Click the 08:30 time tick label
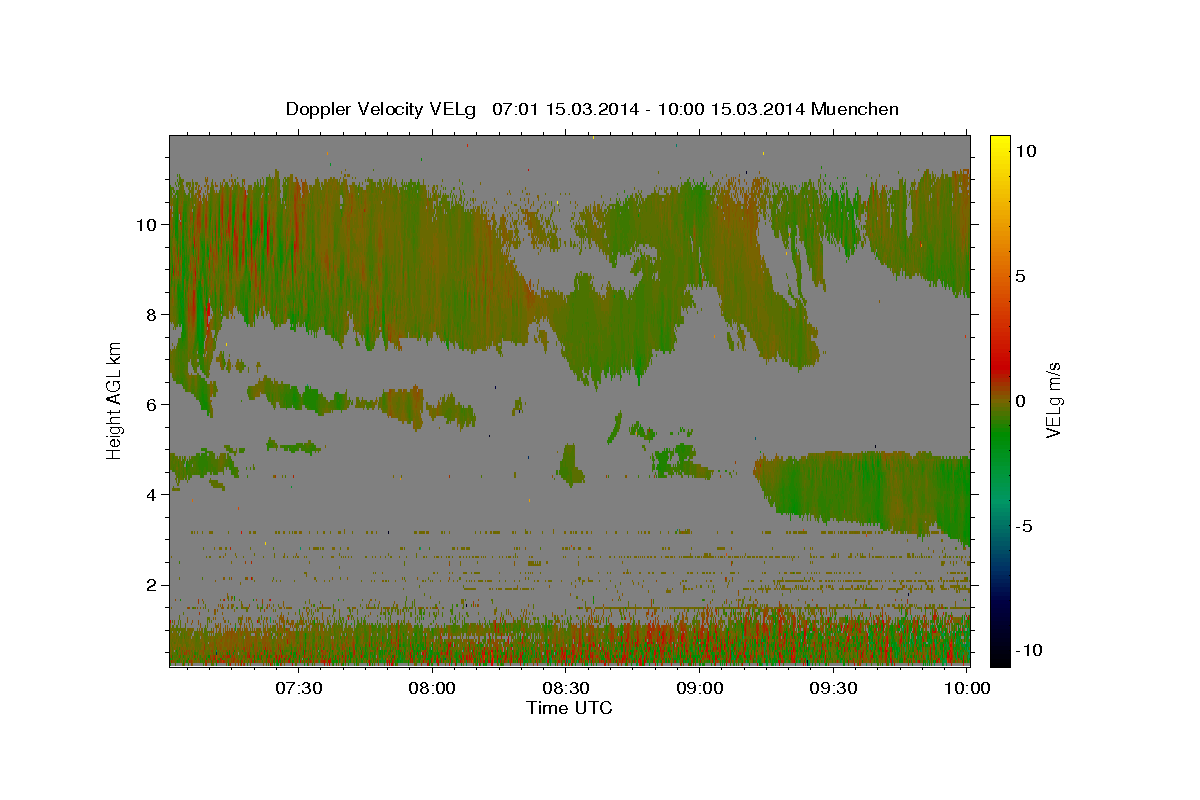Image resolution: width=1200 pixels, height=800 pixels. (x=566, y=688)
